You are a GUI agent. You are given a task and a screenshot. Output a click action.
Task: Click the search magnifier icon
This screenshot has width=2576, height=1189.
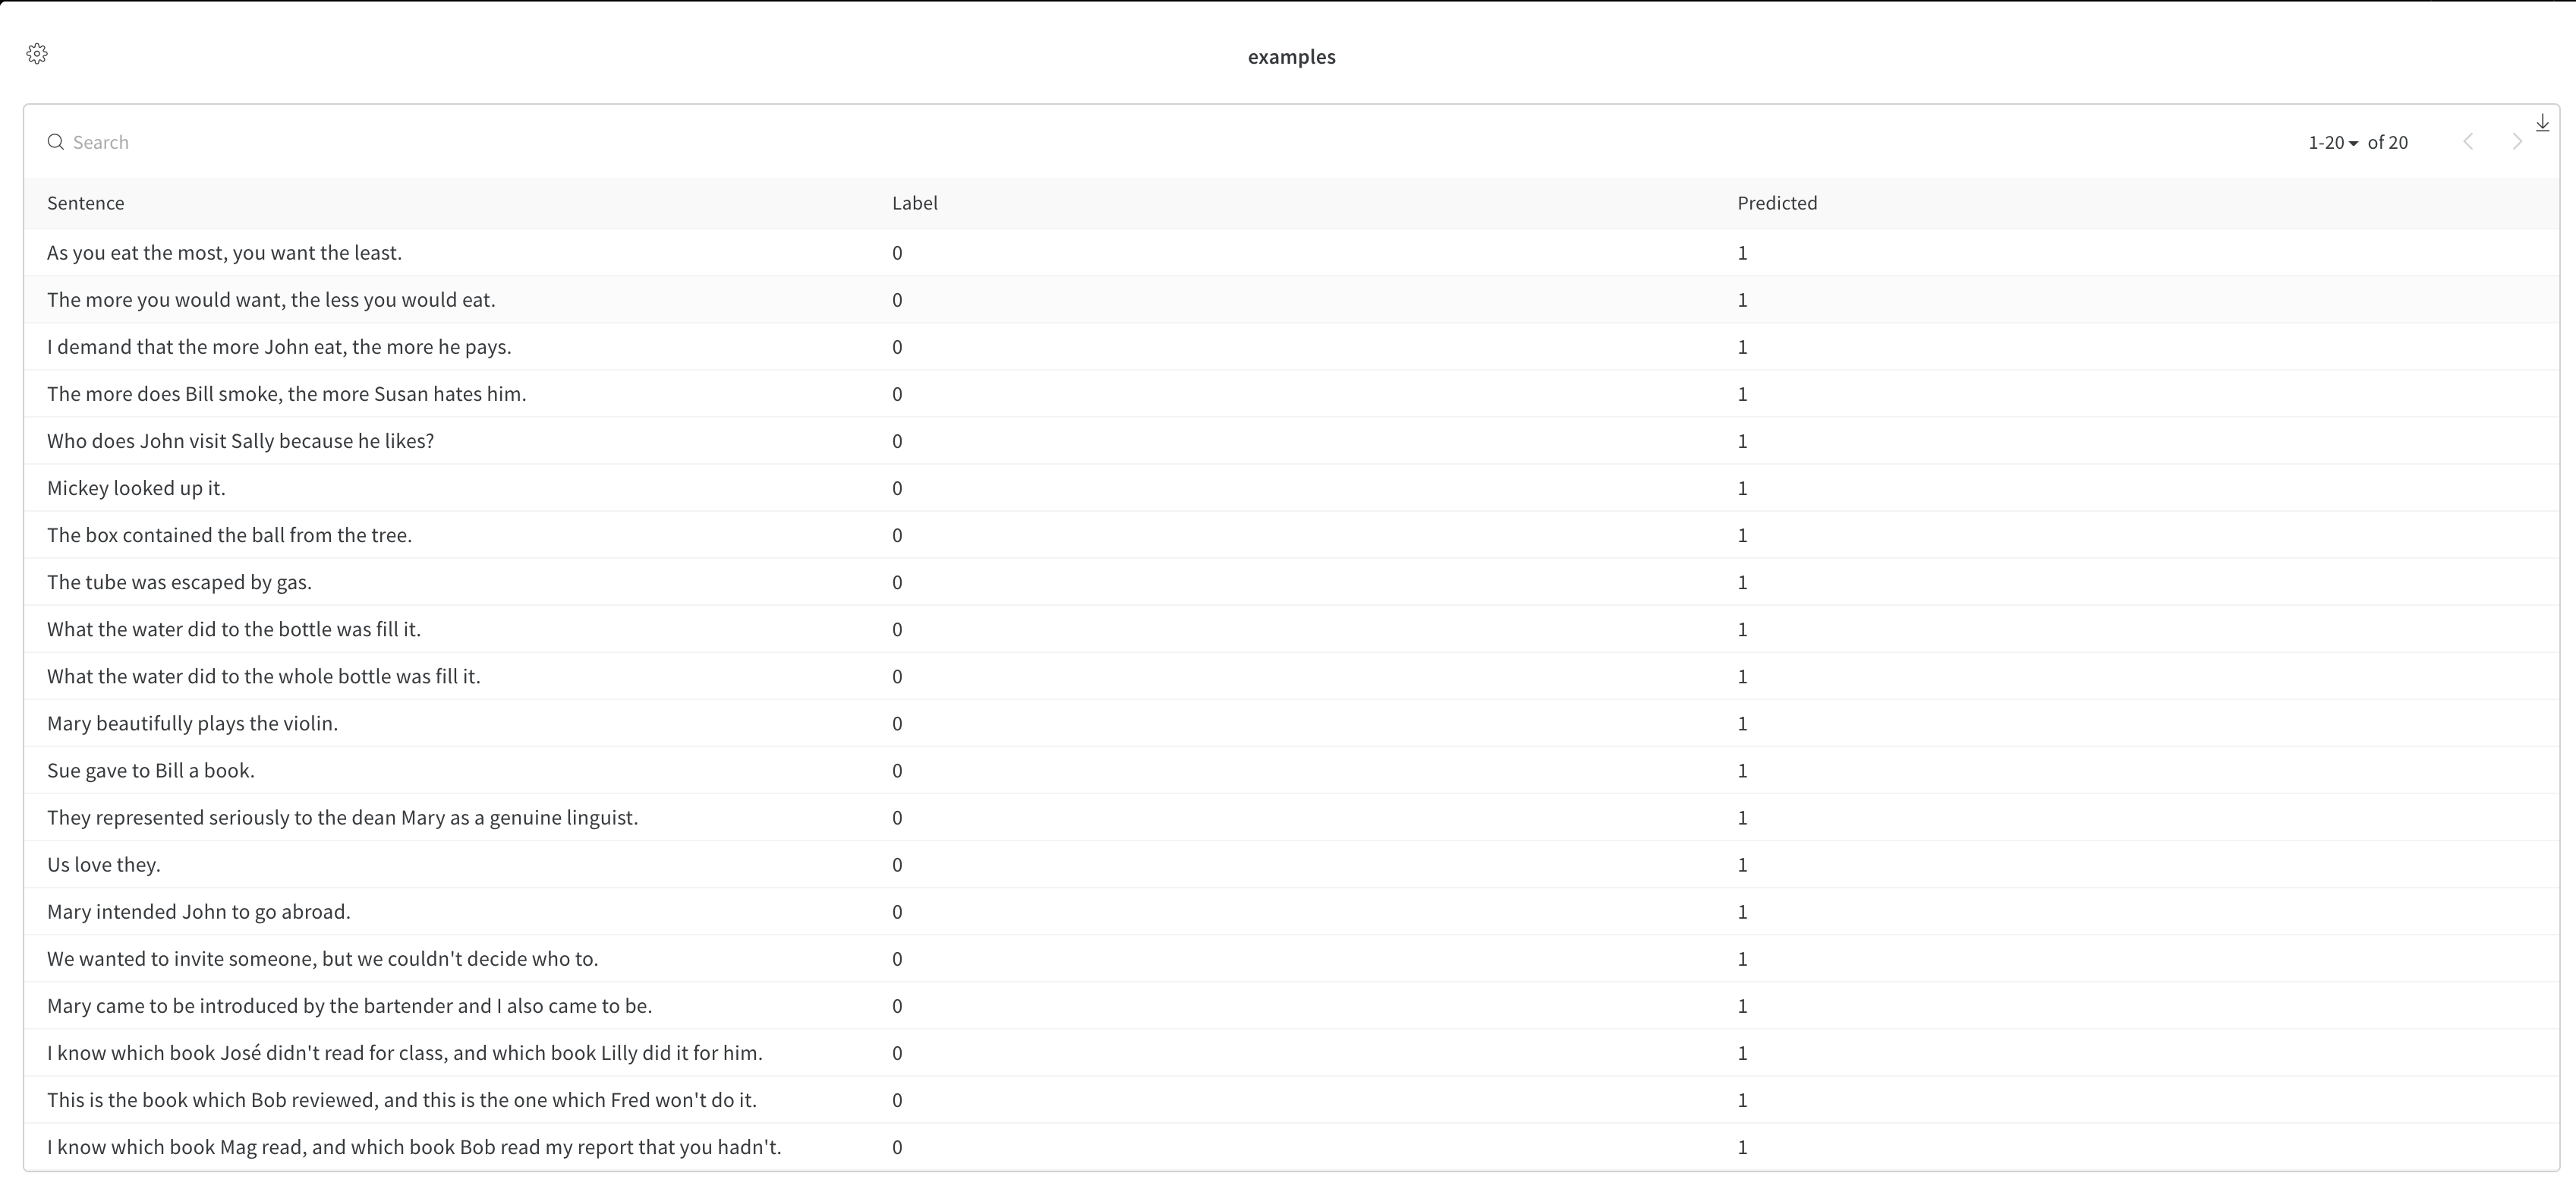(56, 142)
